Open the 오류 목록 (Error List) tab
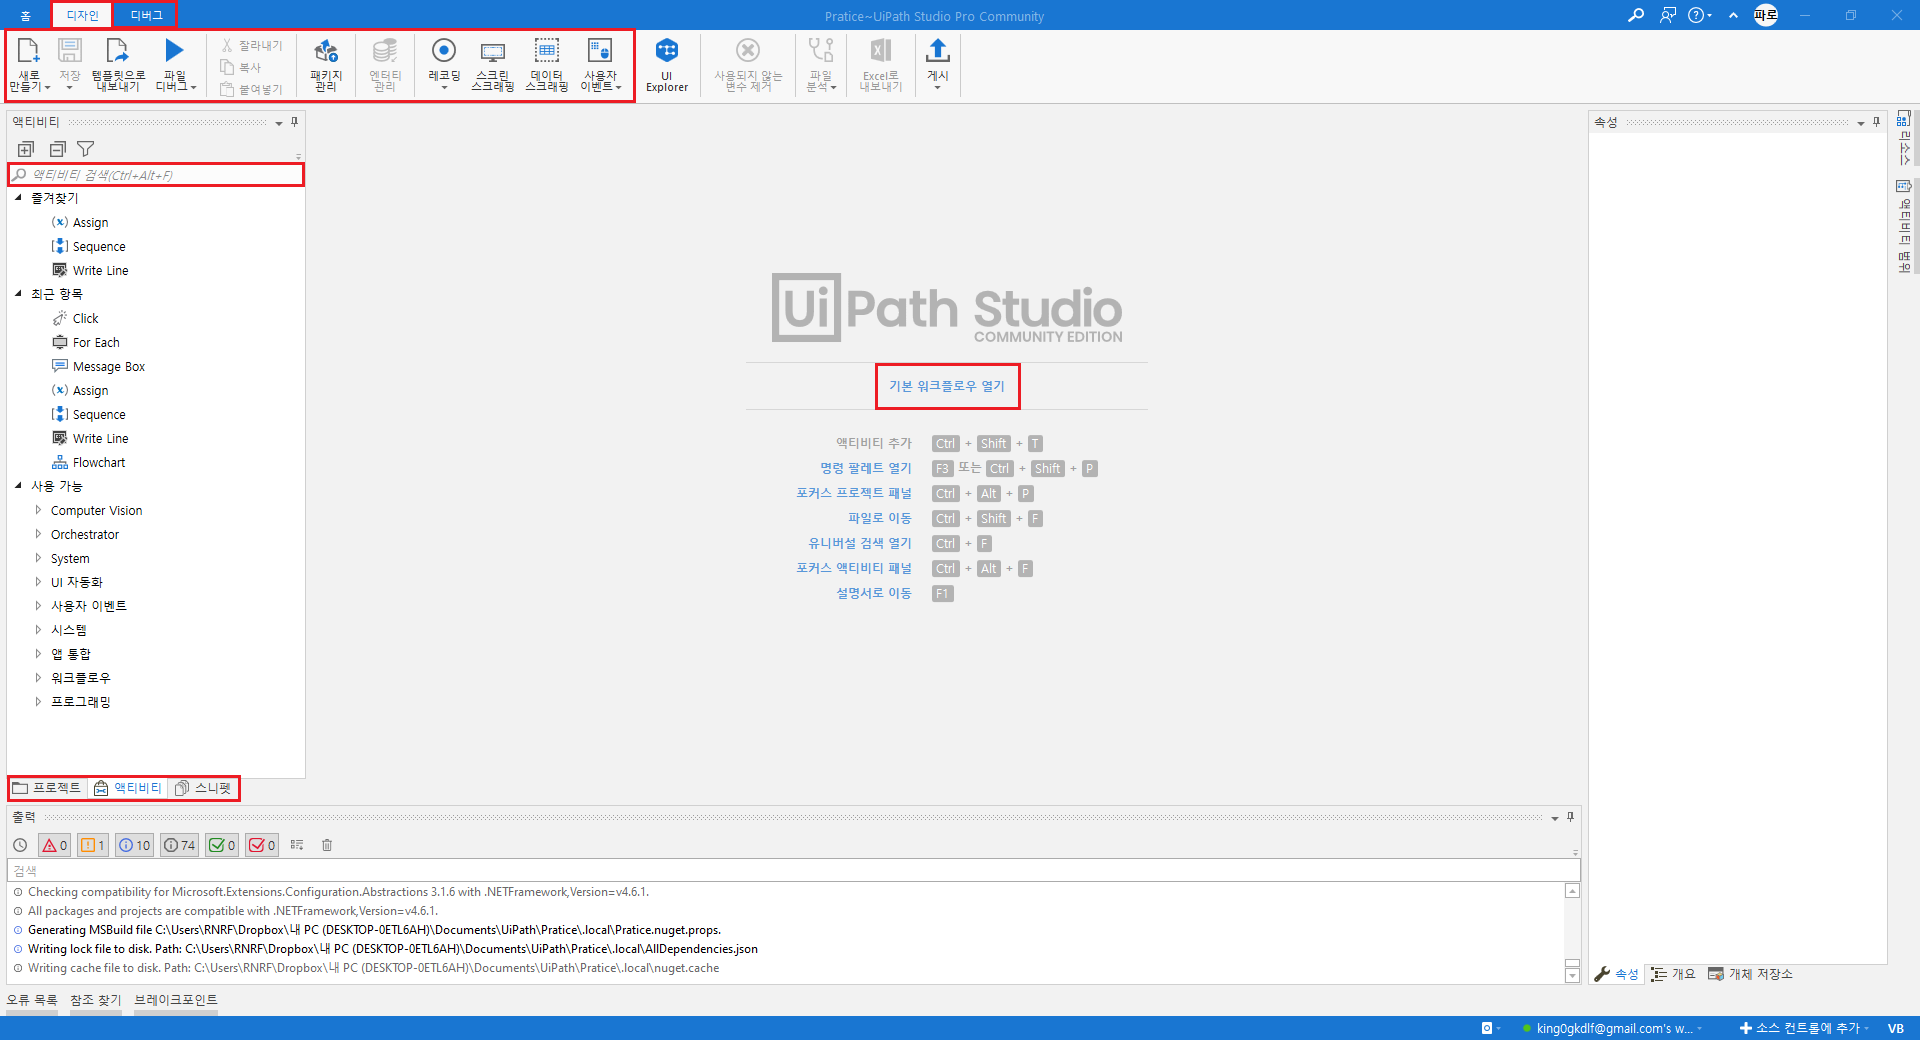 (x=32, y=1000)
